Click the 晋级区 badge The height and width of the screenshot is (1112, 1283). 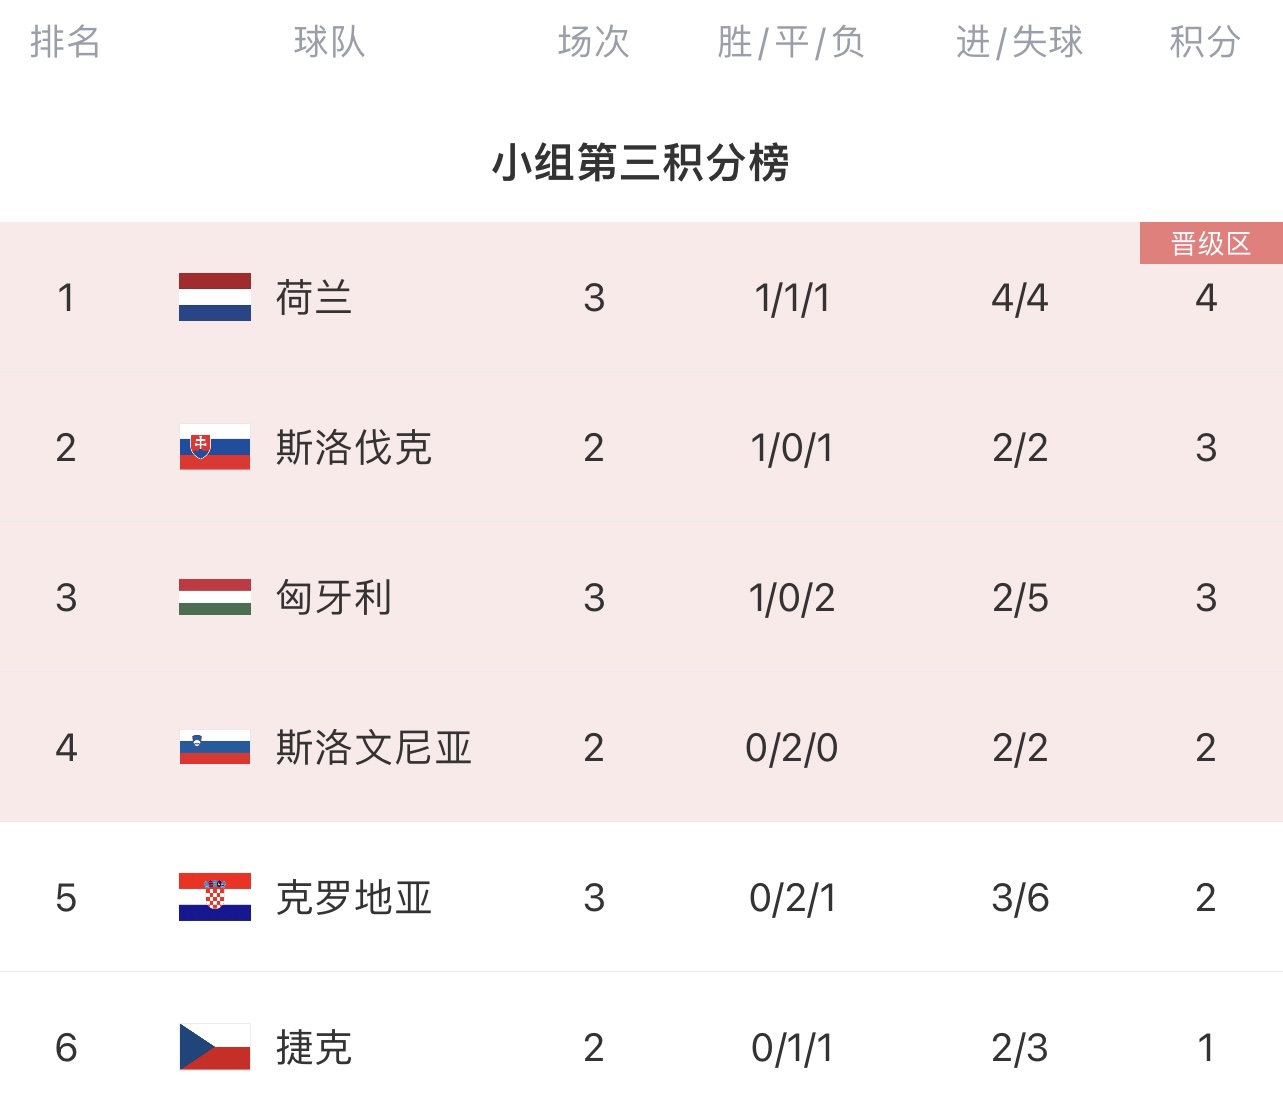click(x=1211, y=243)
